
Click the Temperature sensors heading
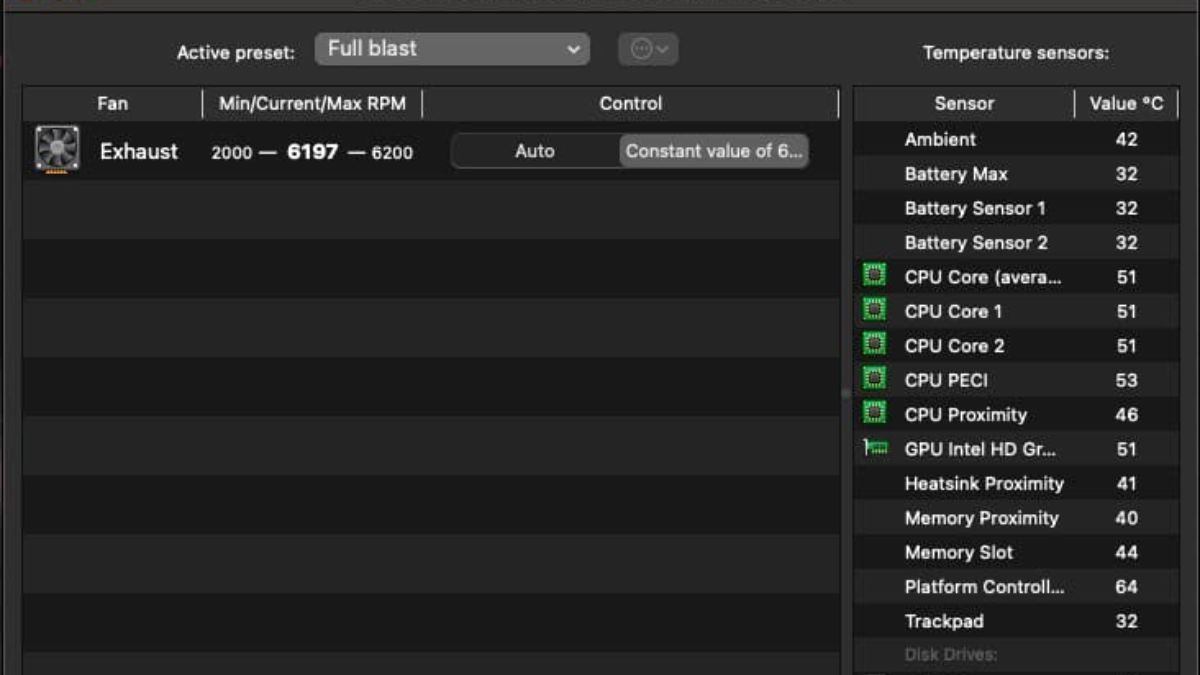coord(1016,53)
